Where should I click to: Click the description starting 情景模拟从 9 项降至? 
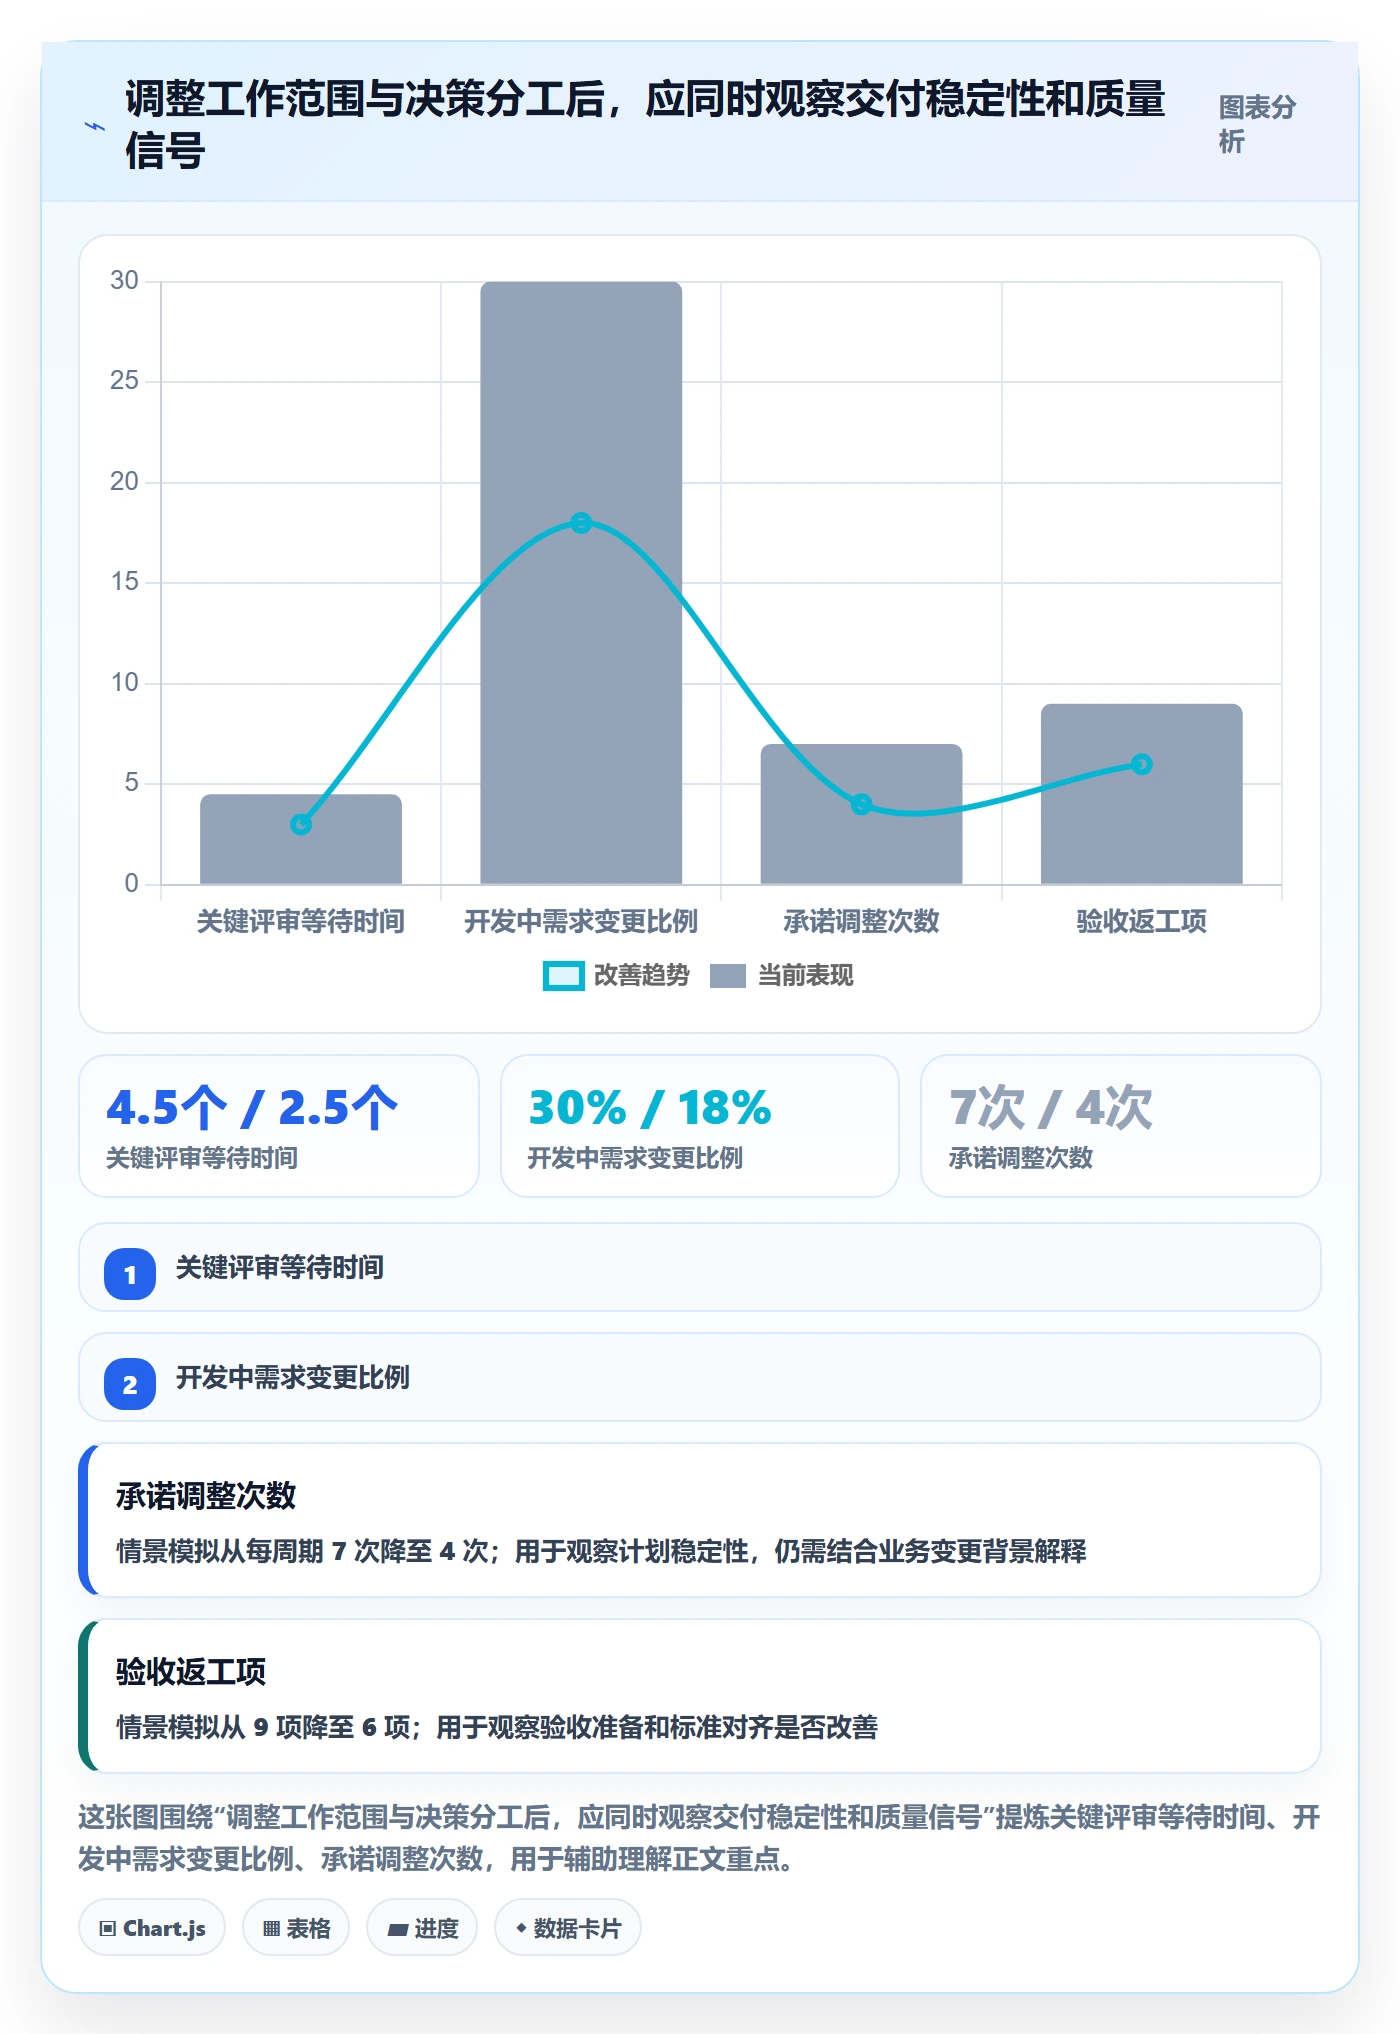click(x=497, y=1727)
